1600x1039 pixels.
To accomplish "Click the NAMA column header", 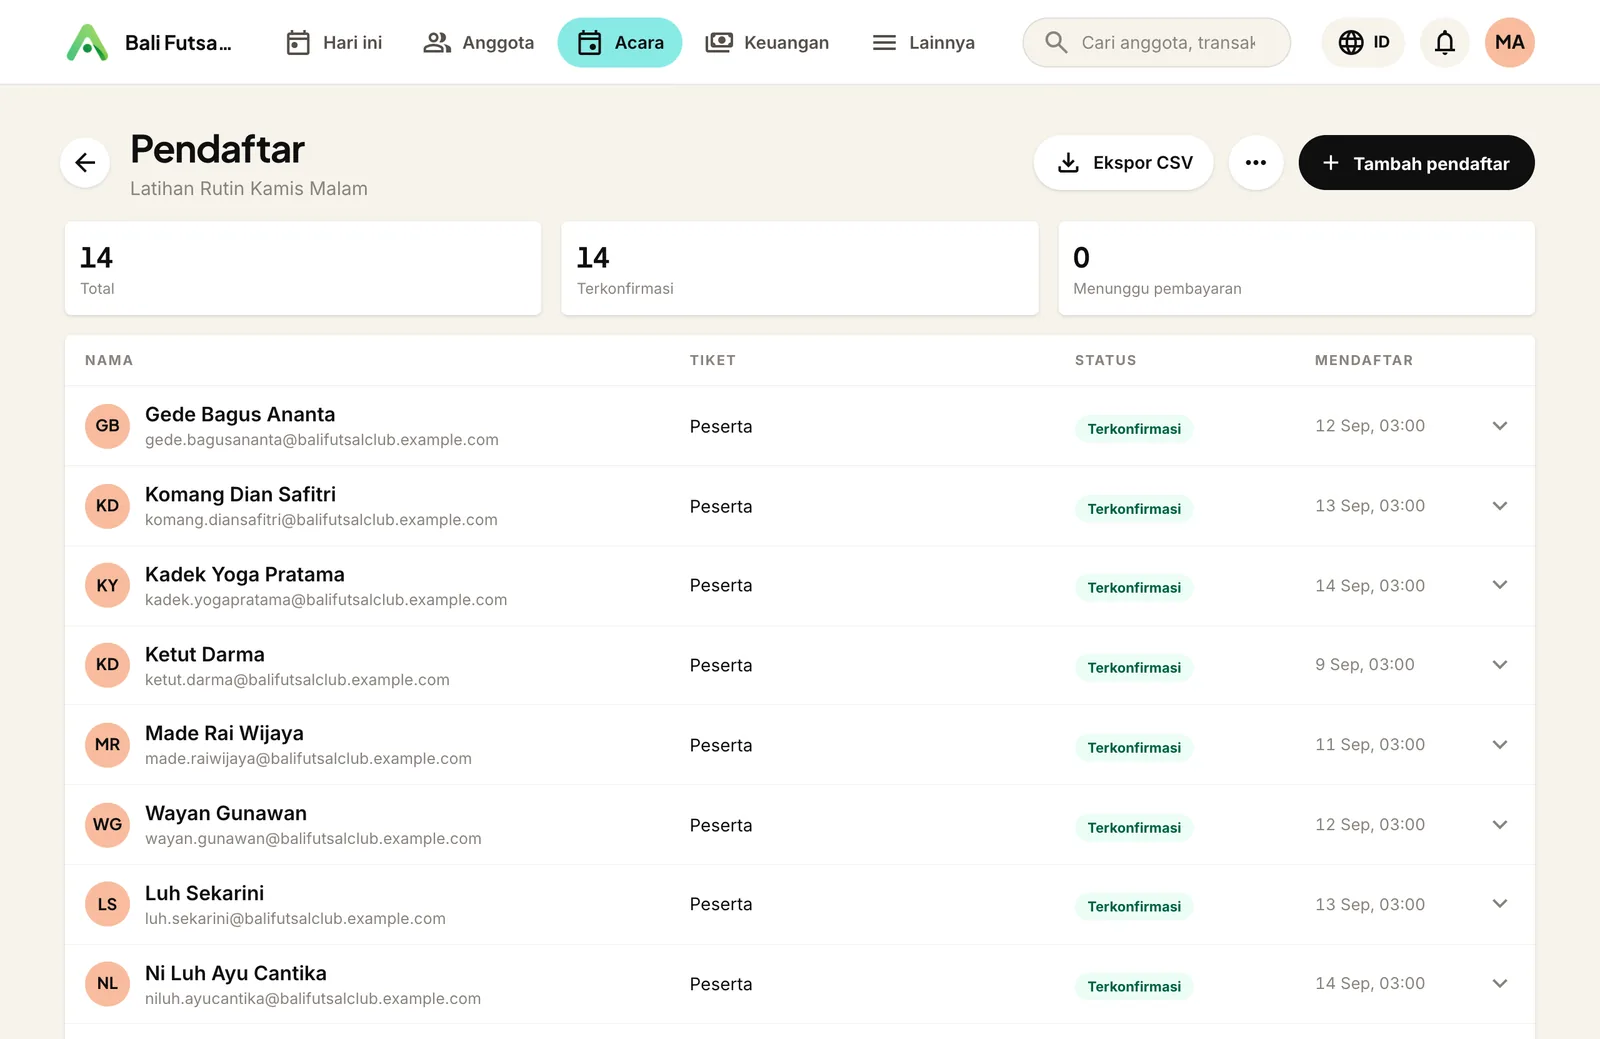I will (109, 360).
